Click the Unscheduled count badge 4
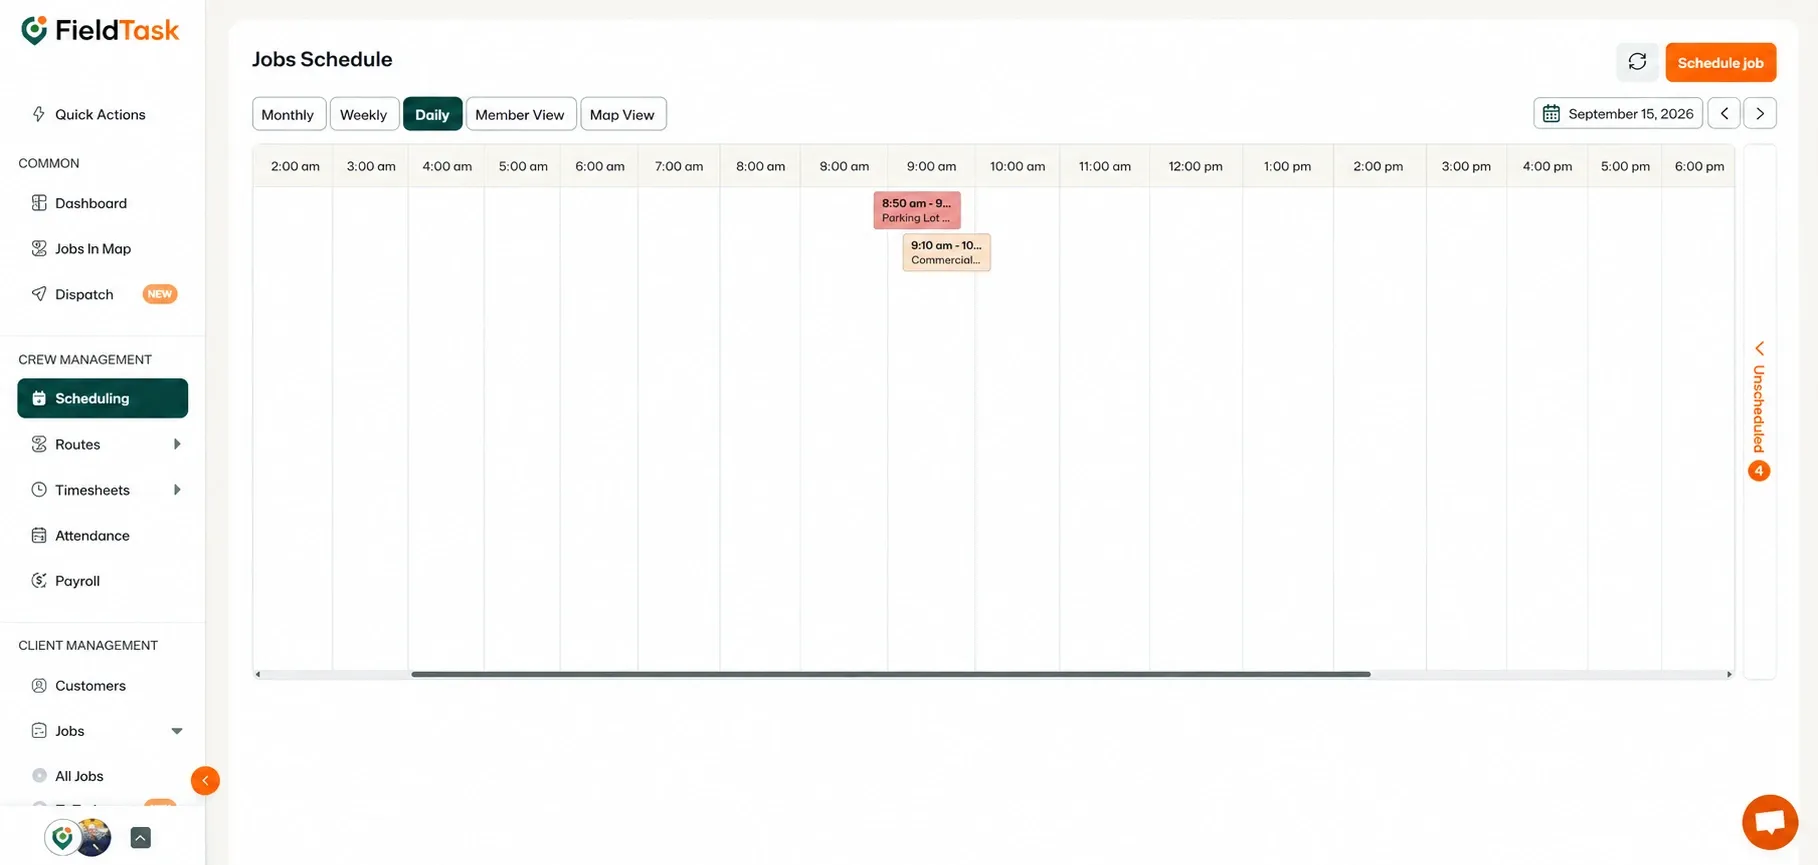 1759,471
